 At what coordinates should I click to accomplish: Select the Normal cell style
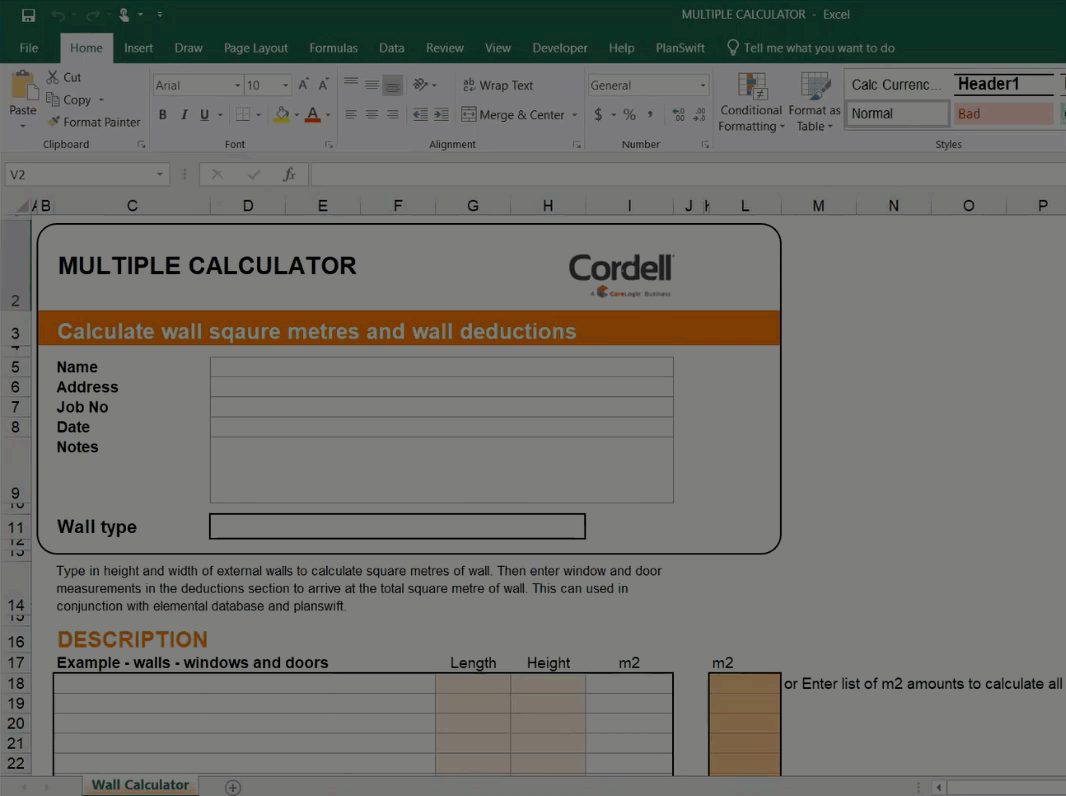point(897,114)
